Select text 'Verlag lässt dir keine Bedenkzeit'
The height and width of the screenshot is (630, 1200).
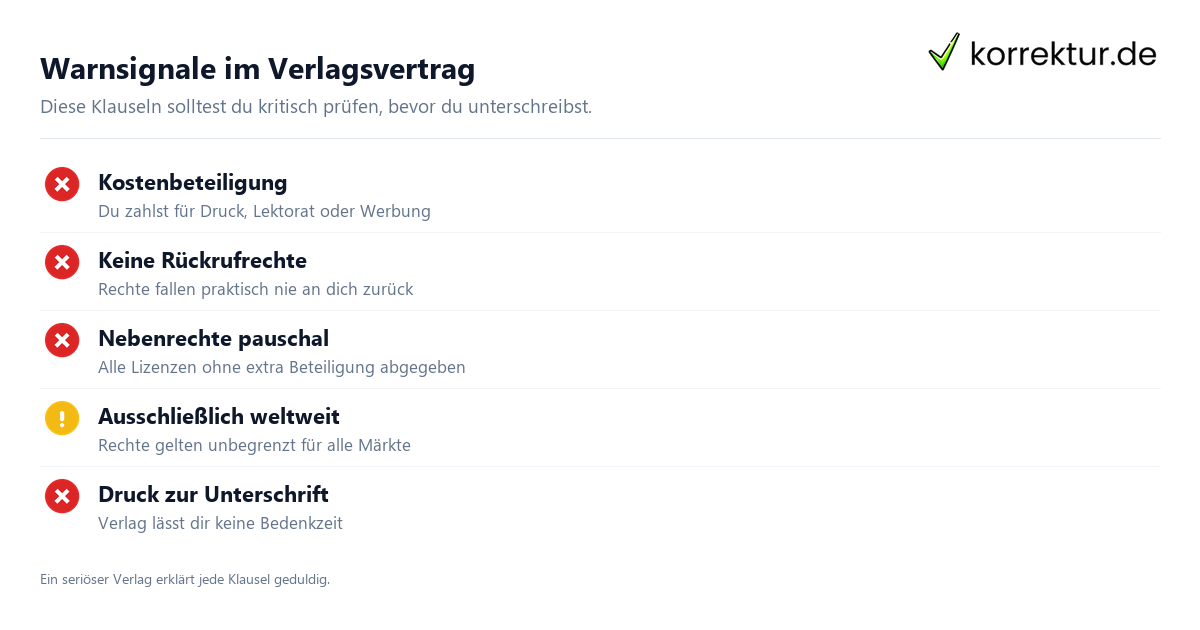(x=220, y=524)
